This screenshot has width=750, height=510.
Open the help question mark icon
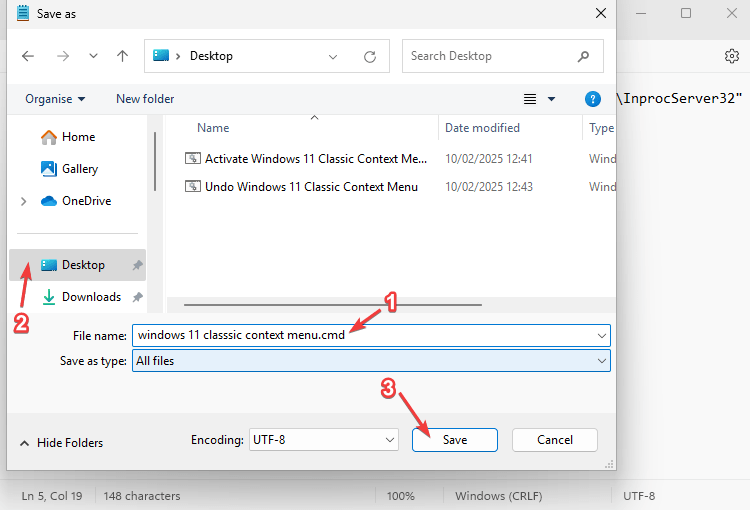593,99
